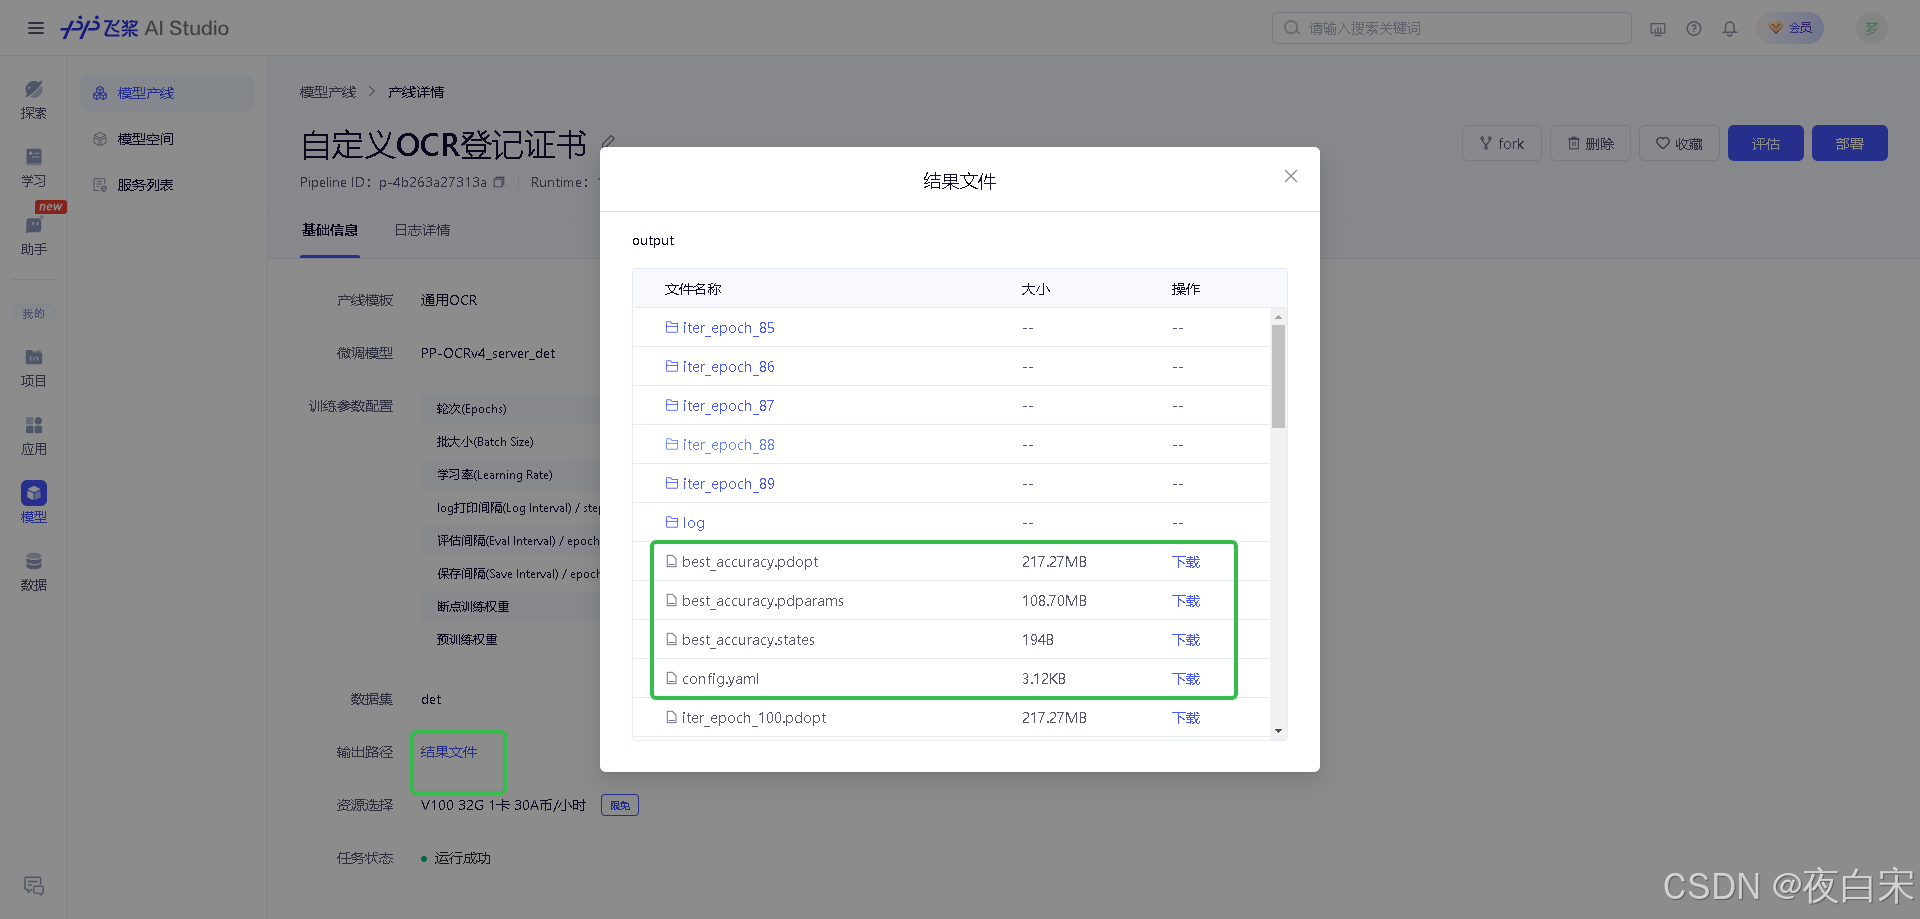Click the 文件名称 column header

[x=693, y=289]
